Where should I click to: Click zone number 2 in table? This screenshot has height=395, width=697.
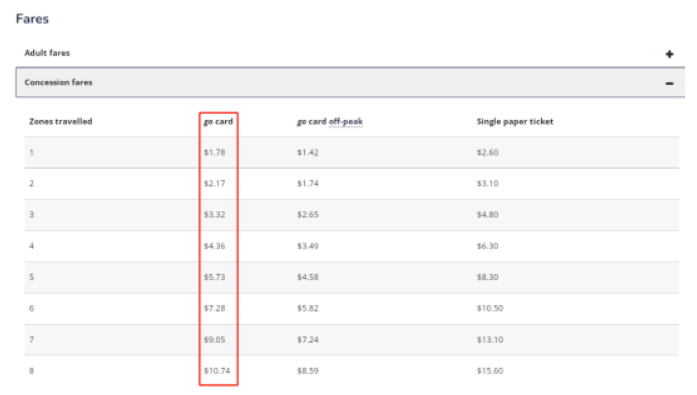(x=32, y=184)
